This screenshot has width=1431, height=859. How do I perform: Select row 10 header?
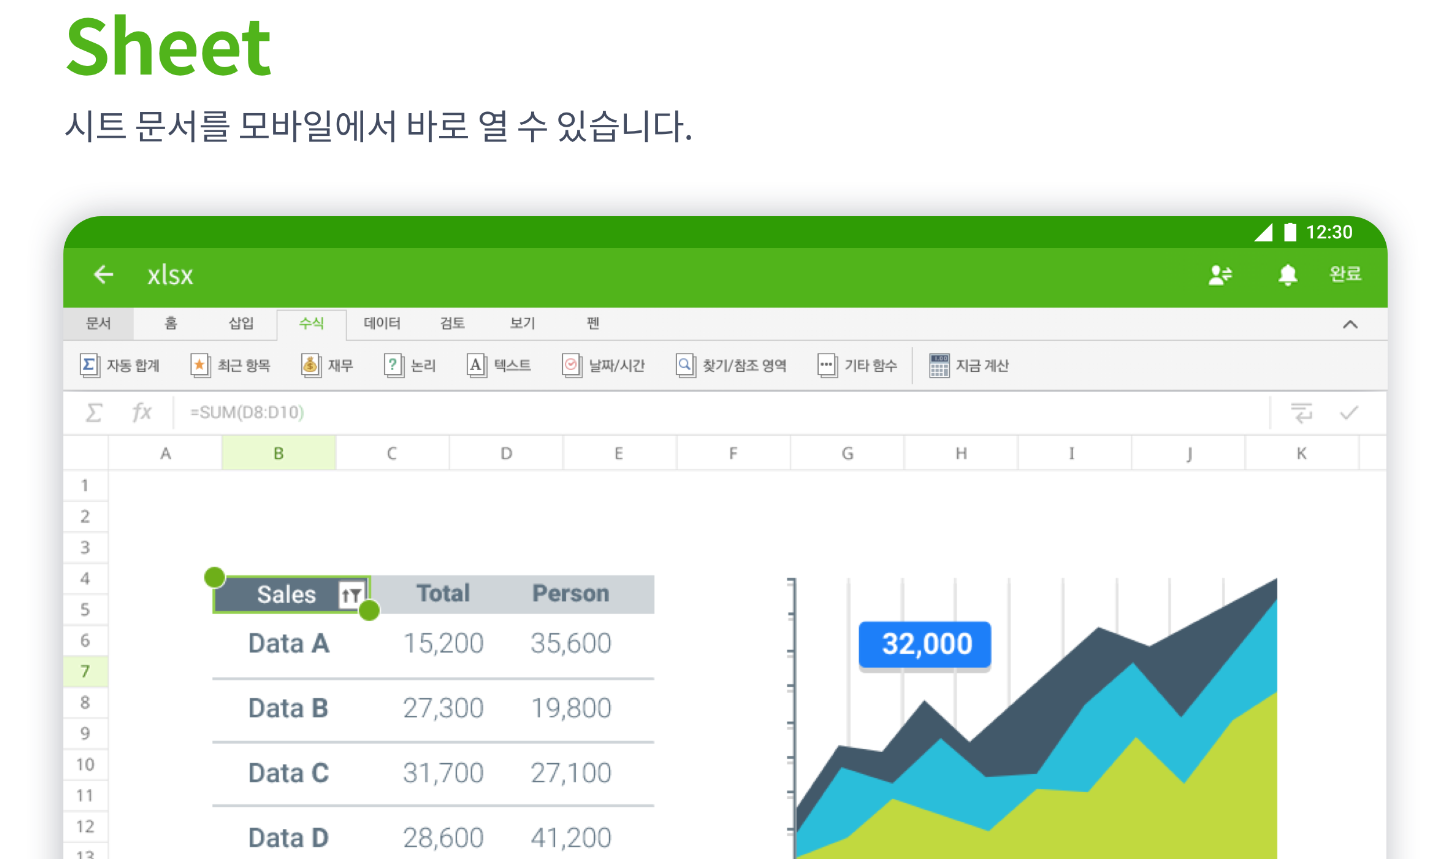85,764
